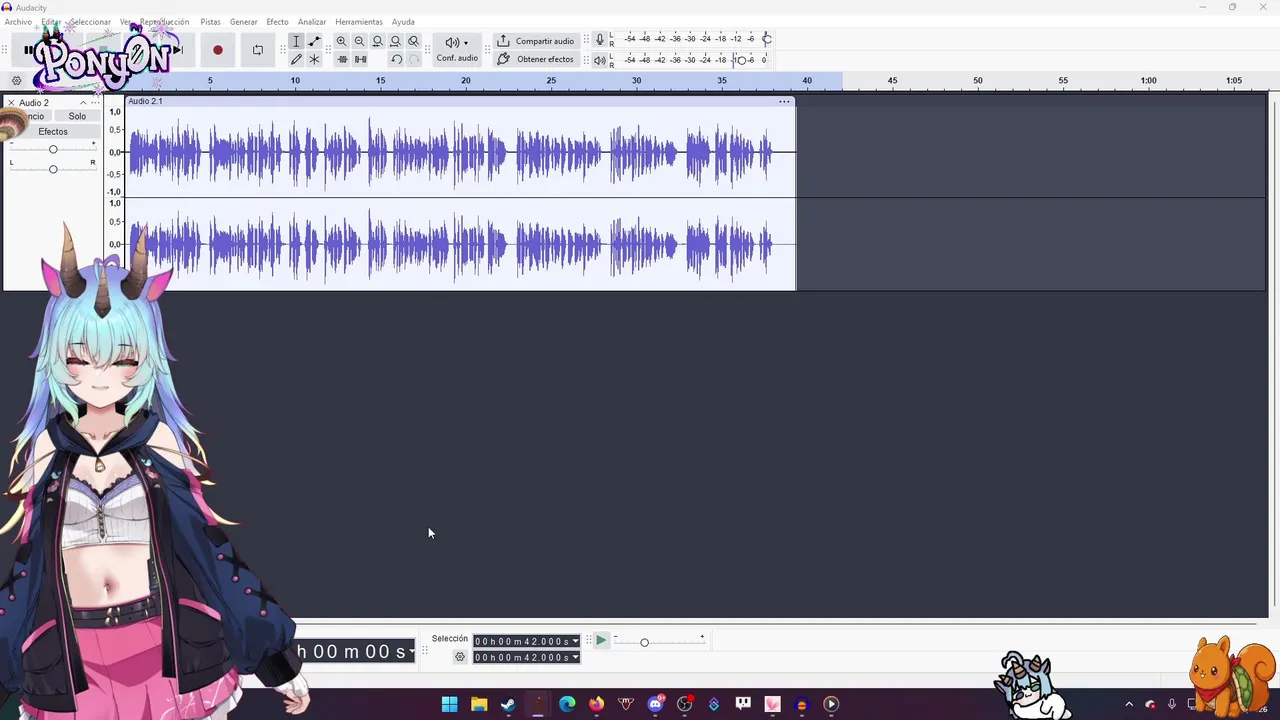This screenshot has height=720, width=1280.
Task: Adjust the playback speed slider
Action: click(x=644, y=642)
